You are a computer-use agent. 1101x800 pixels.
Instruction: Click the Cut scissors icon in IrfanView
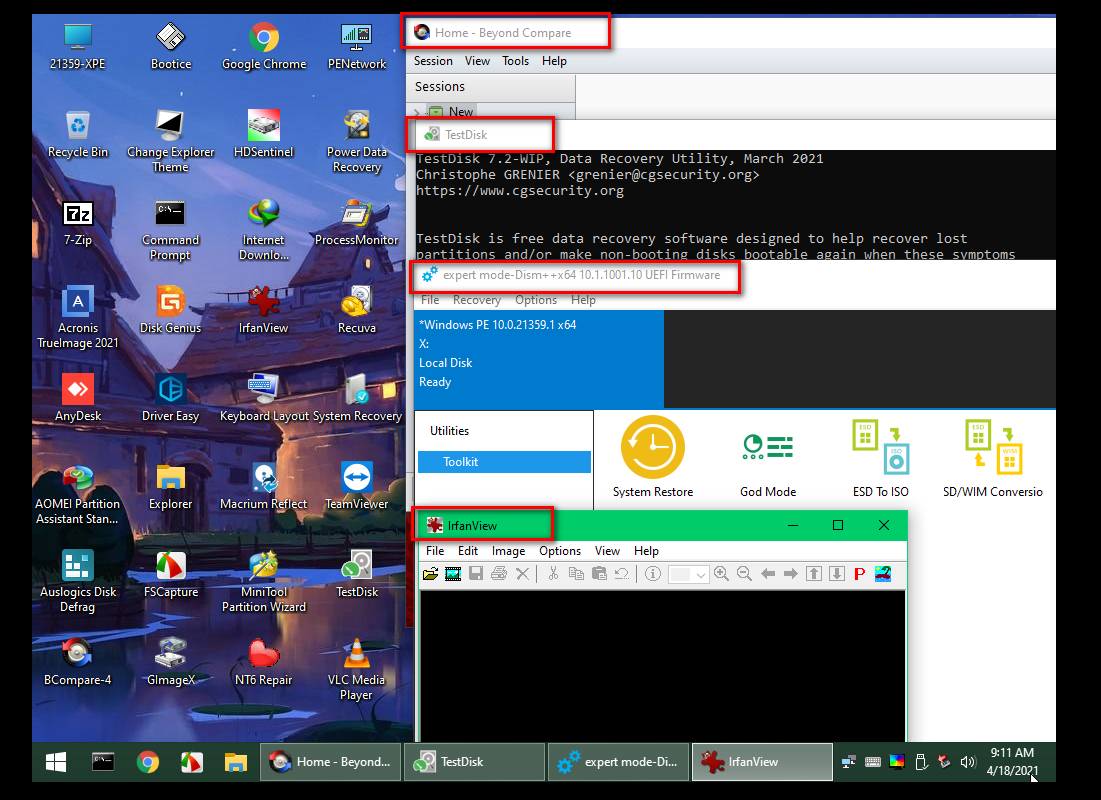(553, 574)
